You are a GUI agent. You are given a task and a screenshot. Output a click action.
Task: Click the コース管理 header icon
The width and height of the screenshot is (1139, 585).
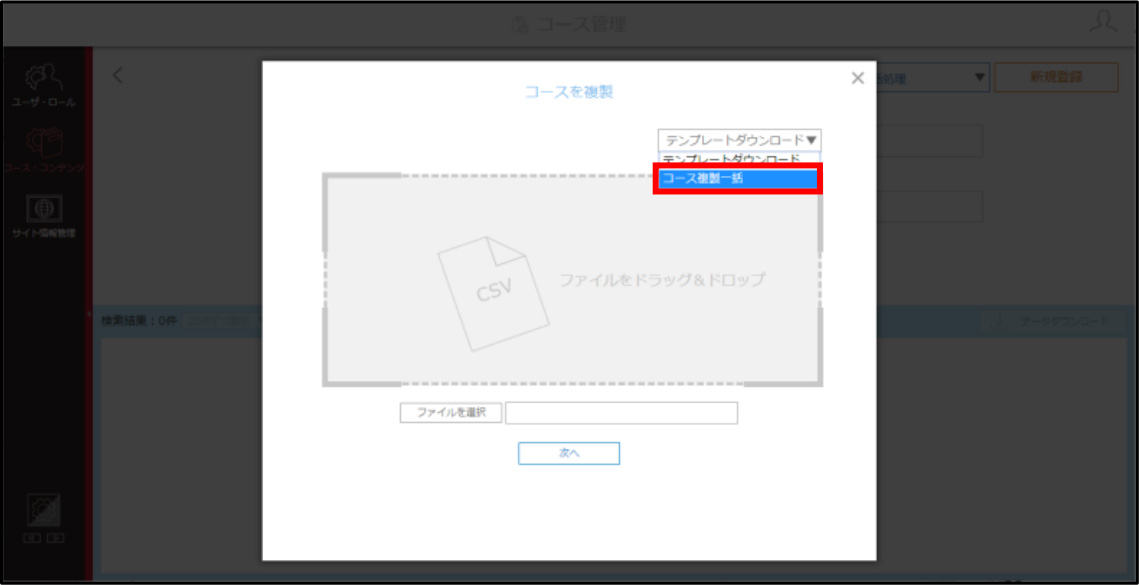[520, 25]
